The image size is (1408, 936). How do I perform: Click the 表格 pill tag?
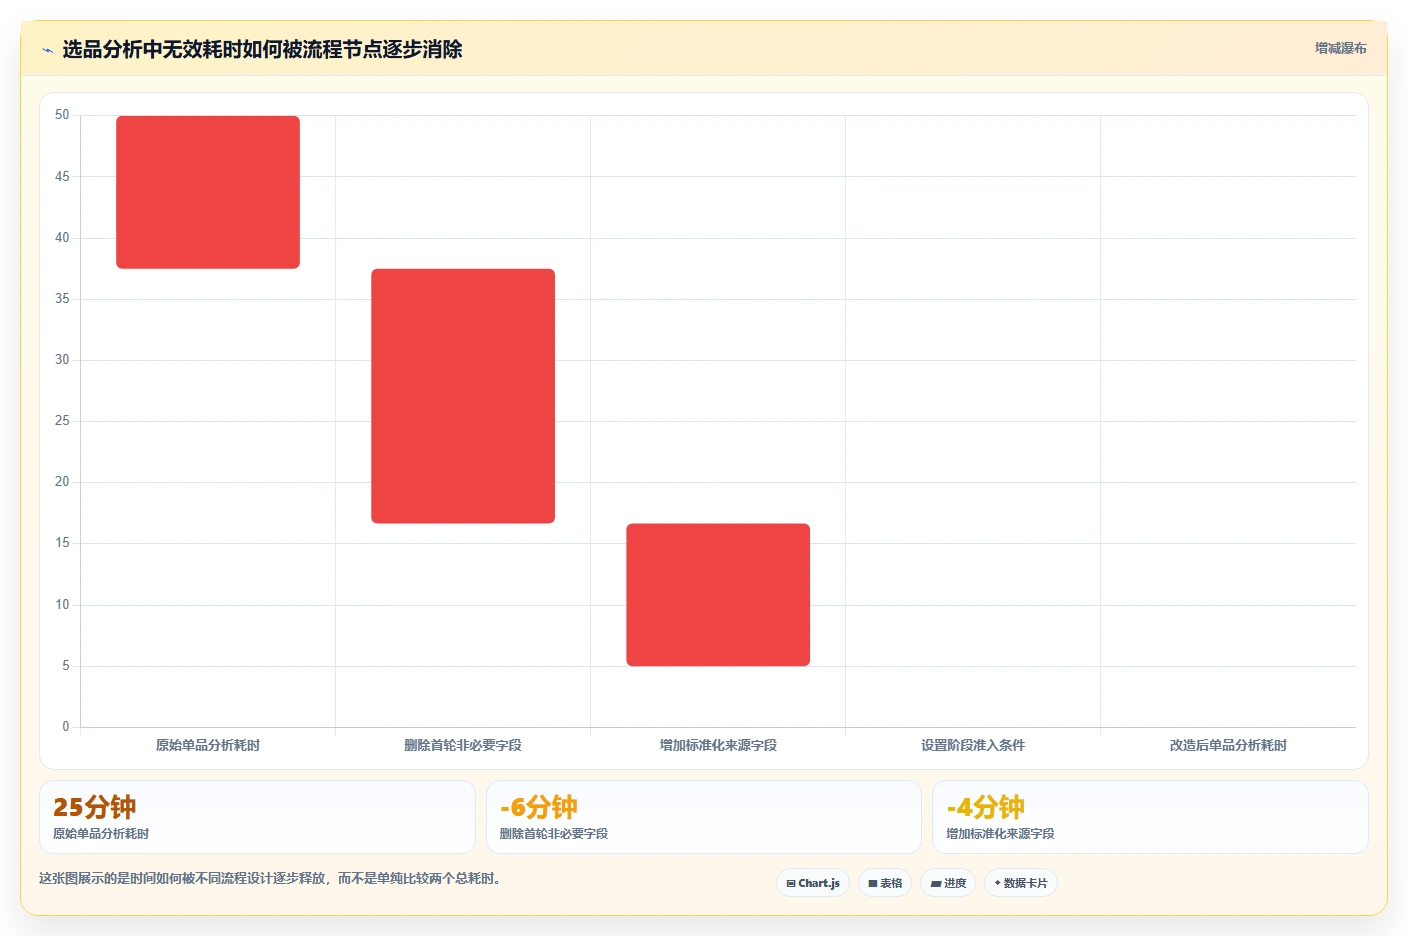885,883
